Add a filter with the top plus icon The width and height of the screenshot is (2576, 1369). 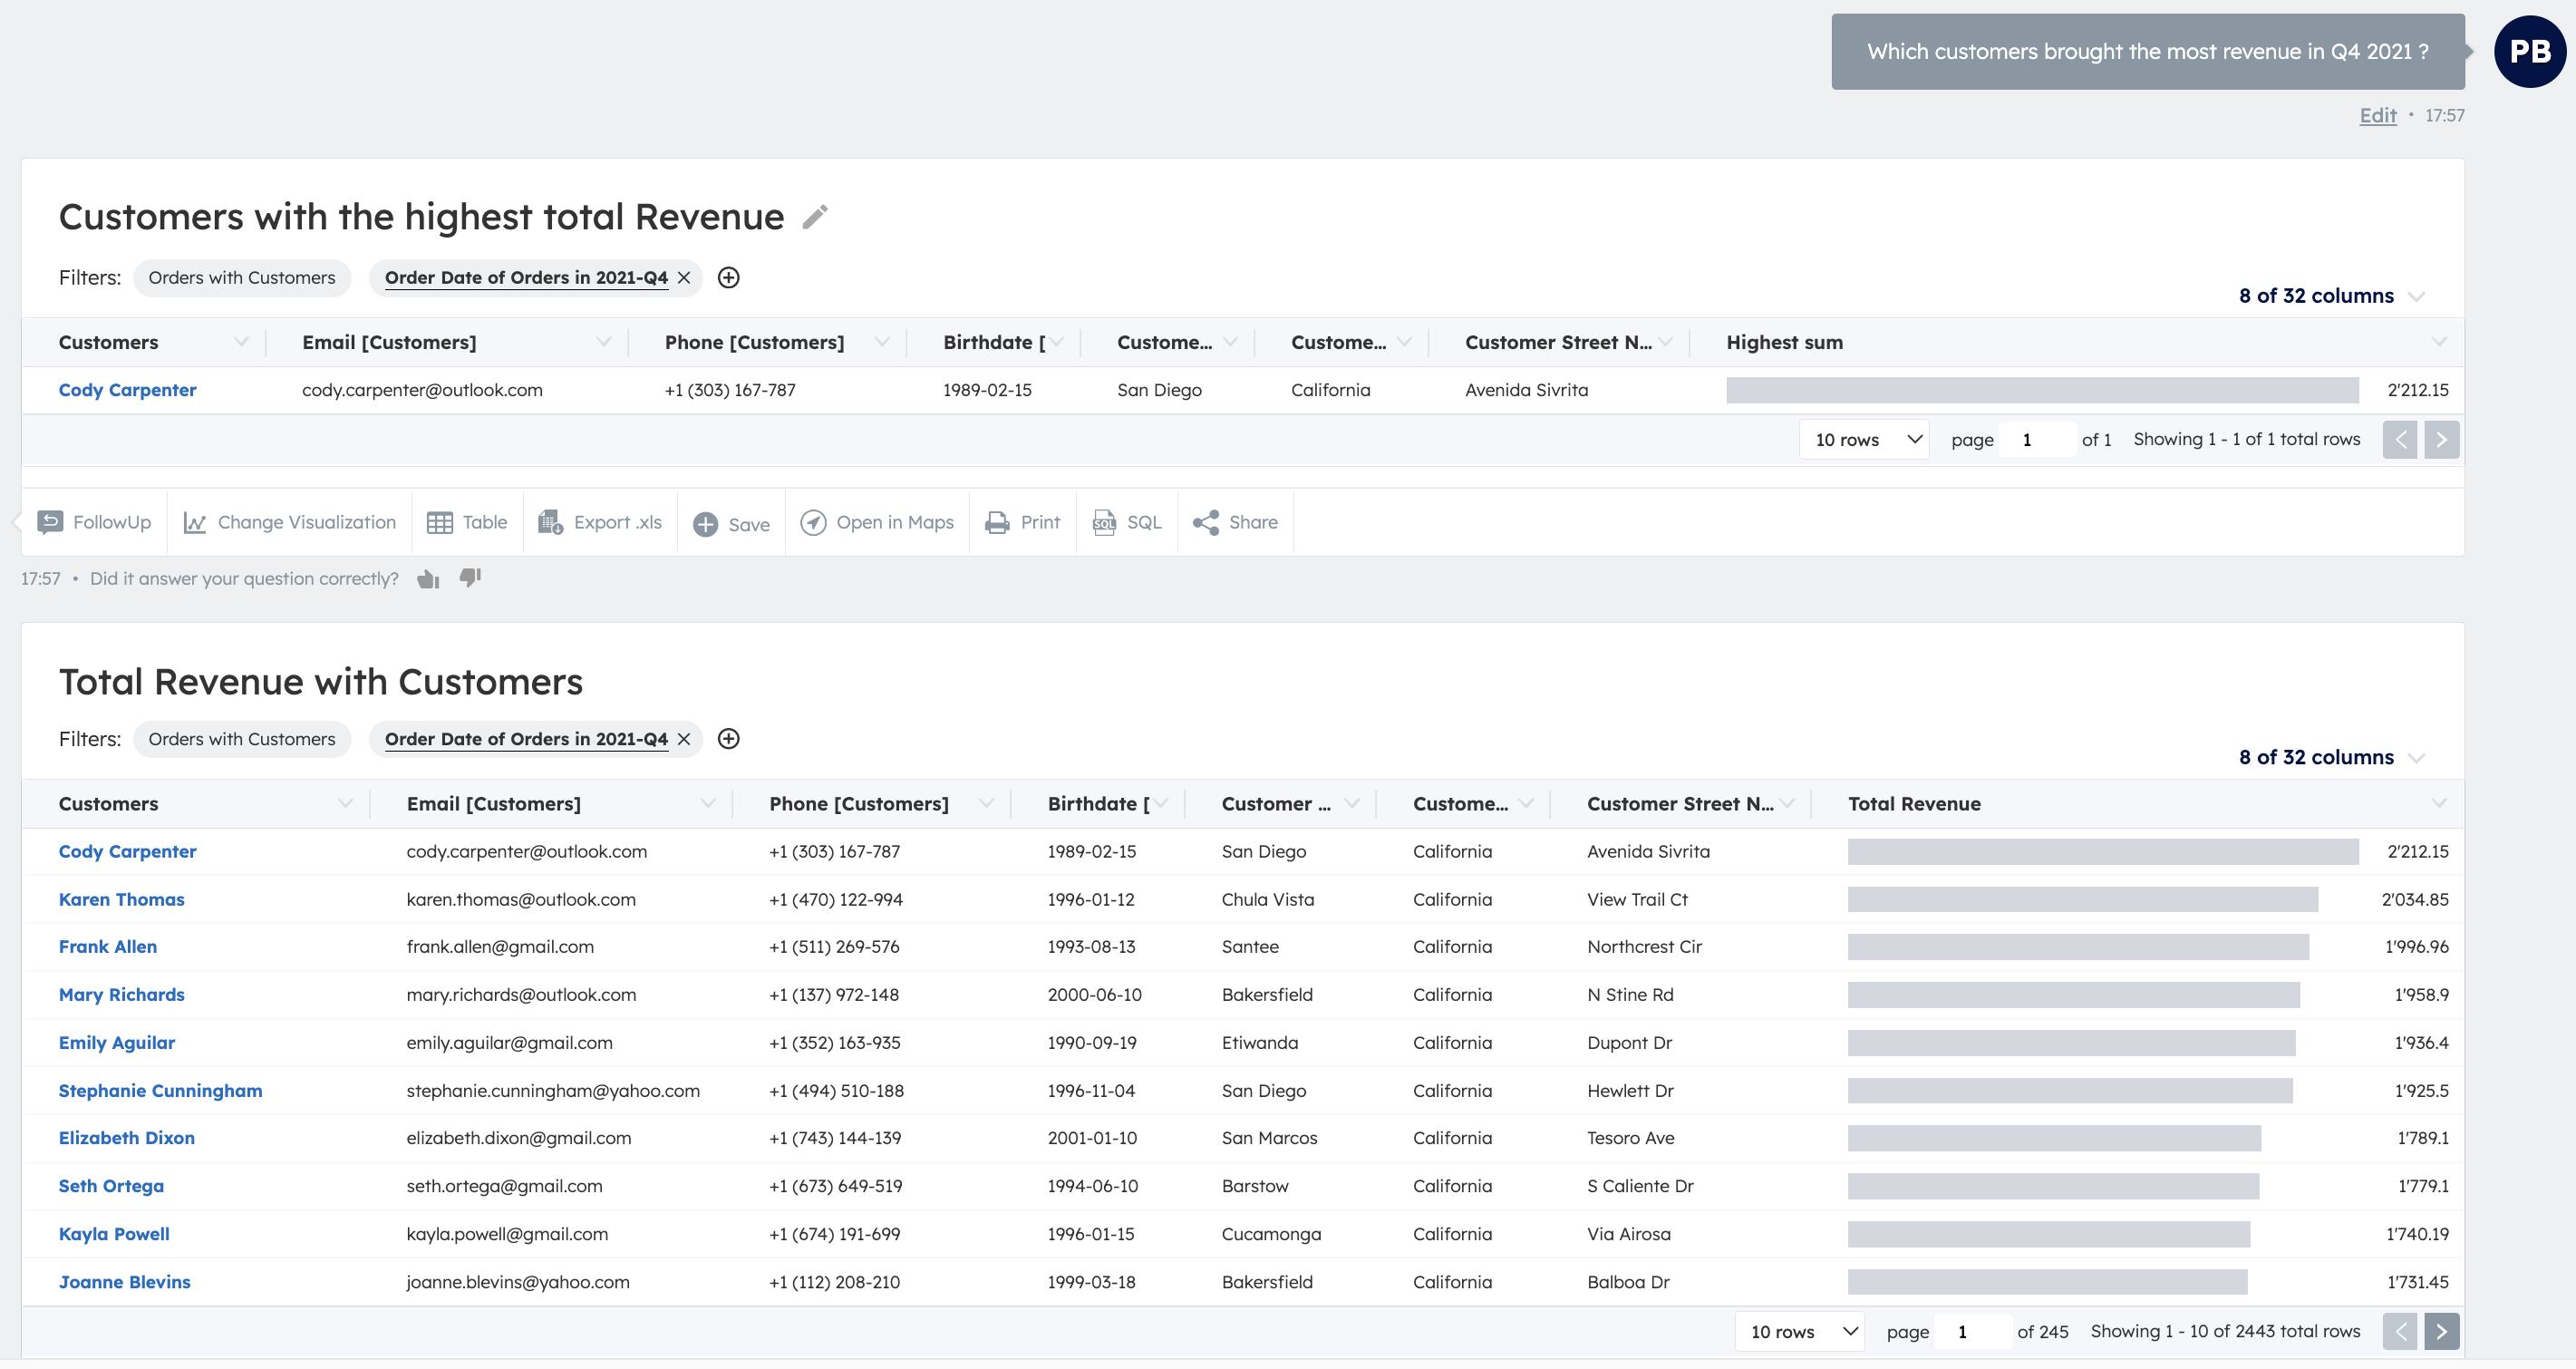[729, 278]
